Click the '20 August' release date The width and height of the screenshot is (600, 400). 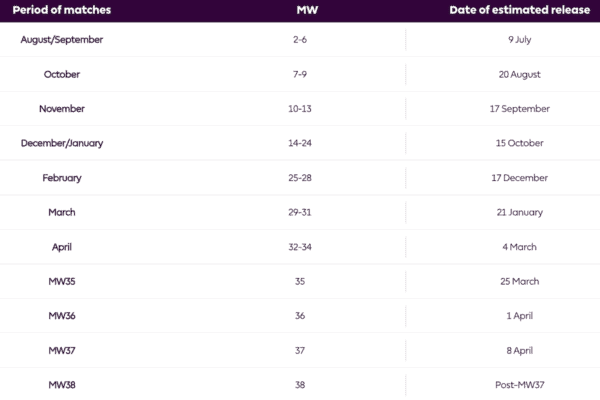point(520,74)
